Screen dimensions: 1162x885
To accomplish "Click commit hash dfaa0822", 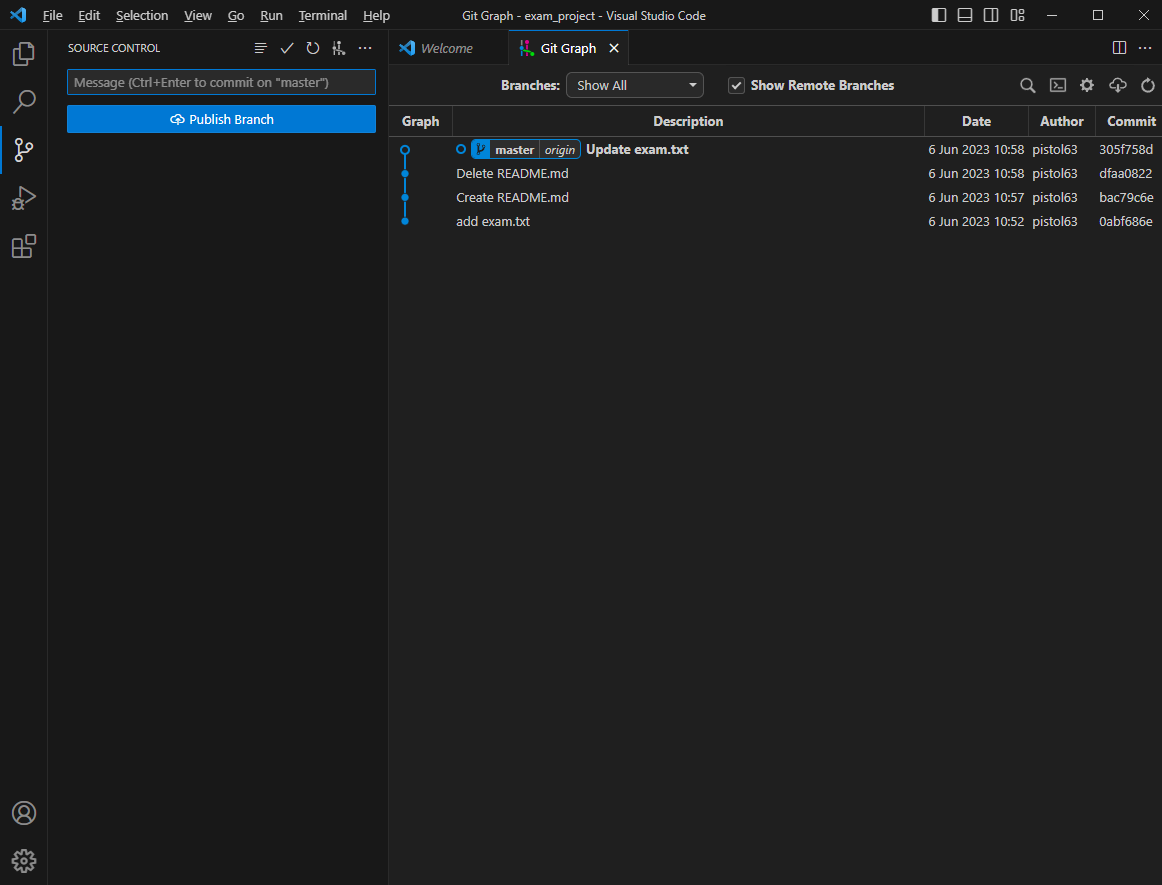I will pos(1125,173).
